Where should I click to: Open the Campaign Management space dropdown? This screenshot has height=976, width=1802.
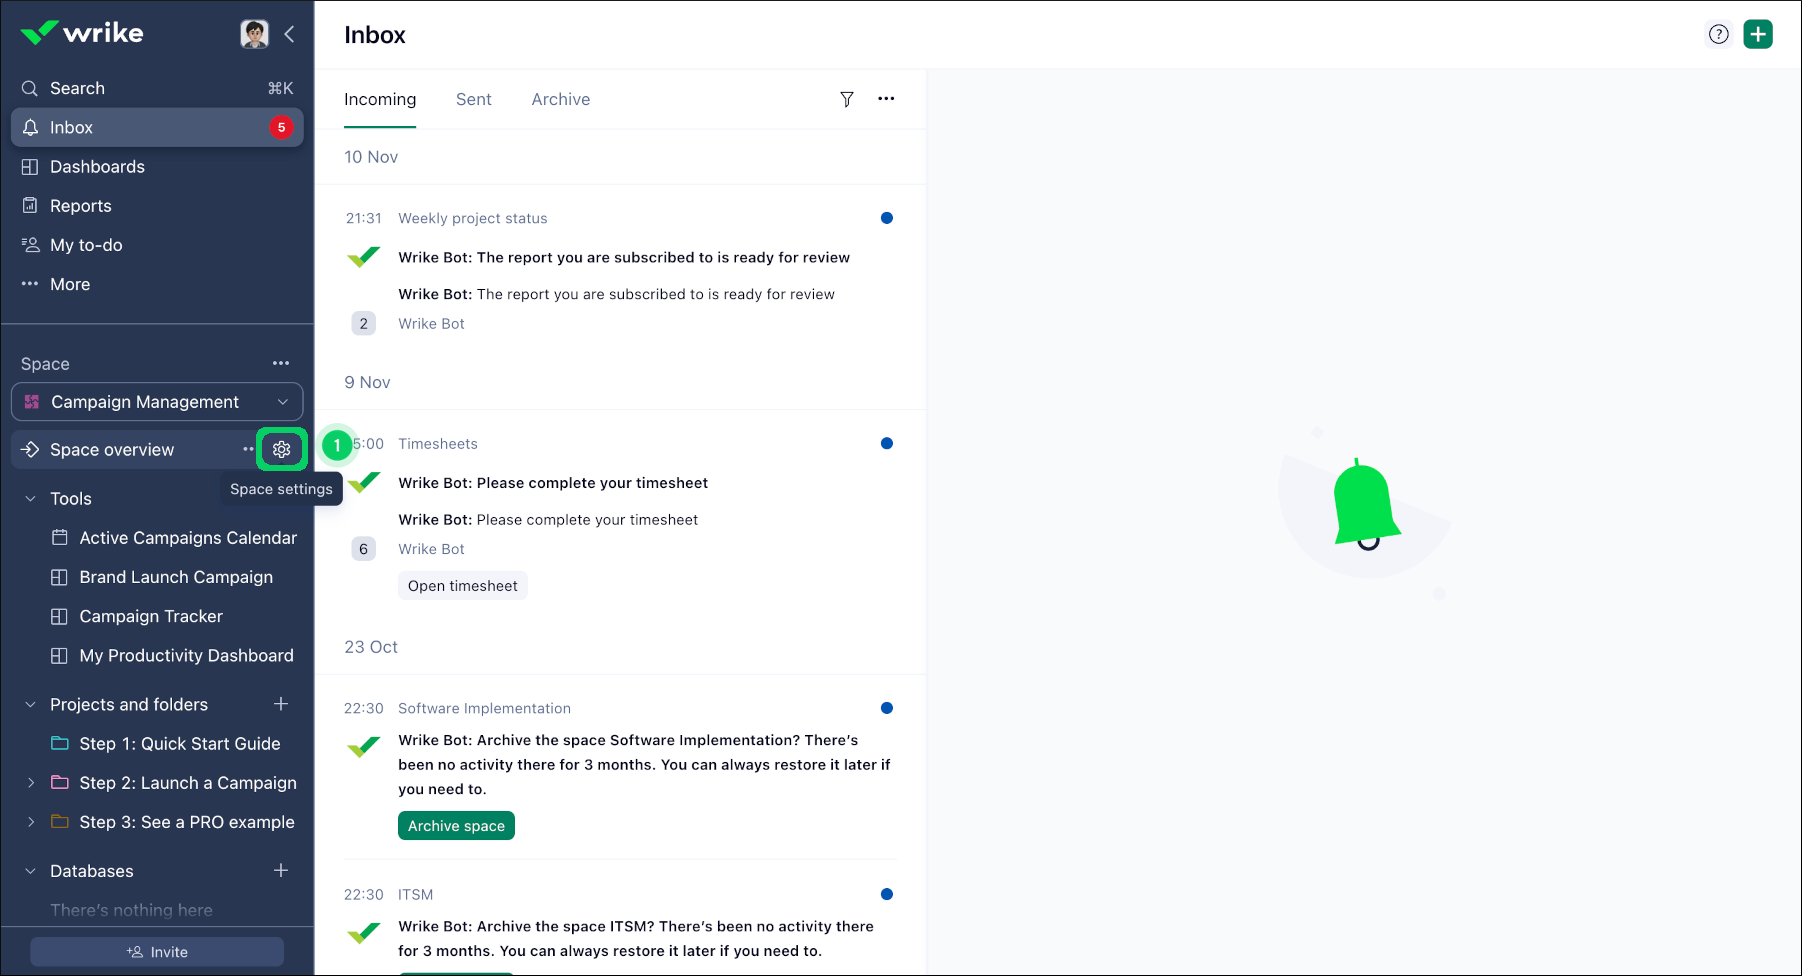pyautogui.click(x=157, y=402)
